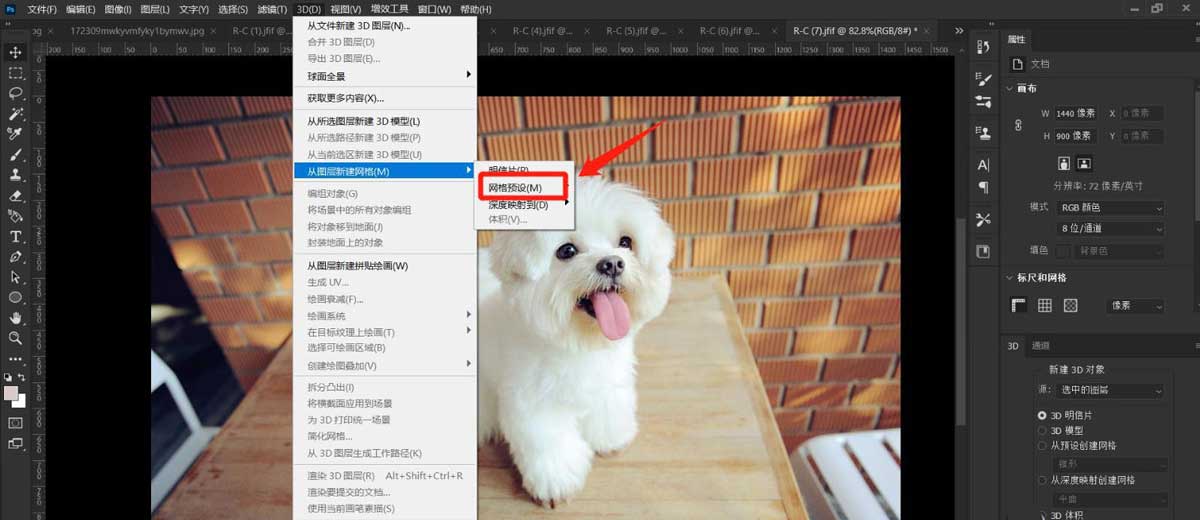Set canvas to portrait orientation
The width and height of the screenshot is (1200, 520).
1066,163
